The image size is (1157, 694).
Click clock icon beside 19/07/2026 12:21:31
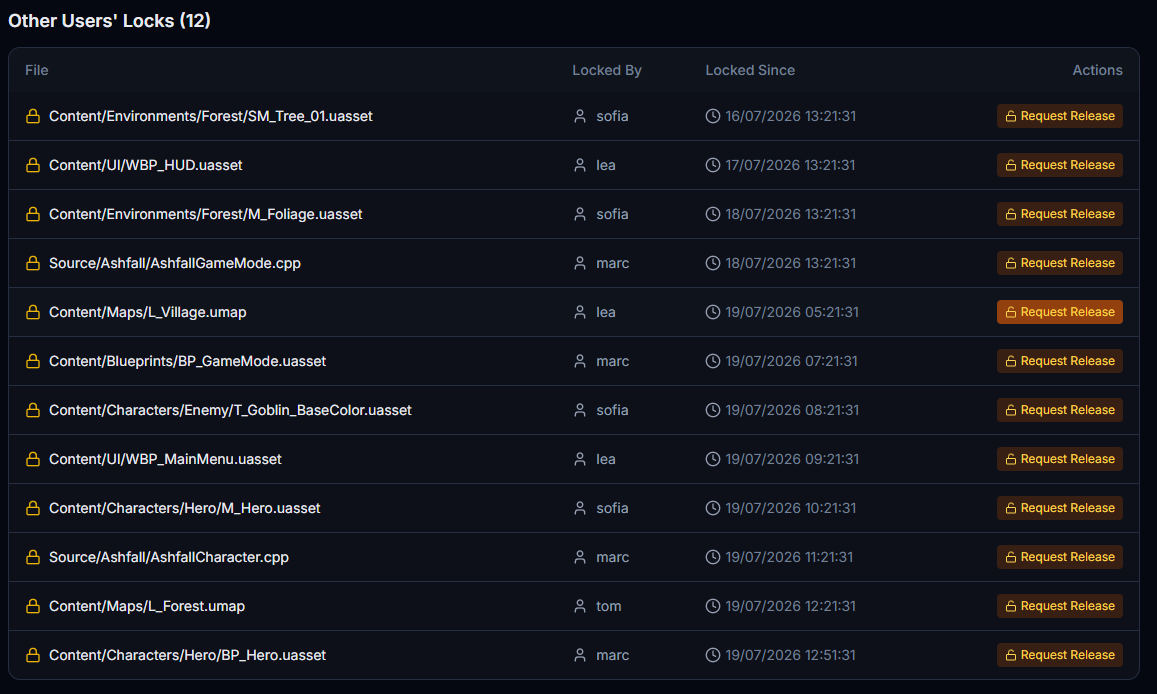713,606
